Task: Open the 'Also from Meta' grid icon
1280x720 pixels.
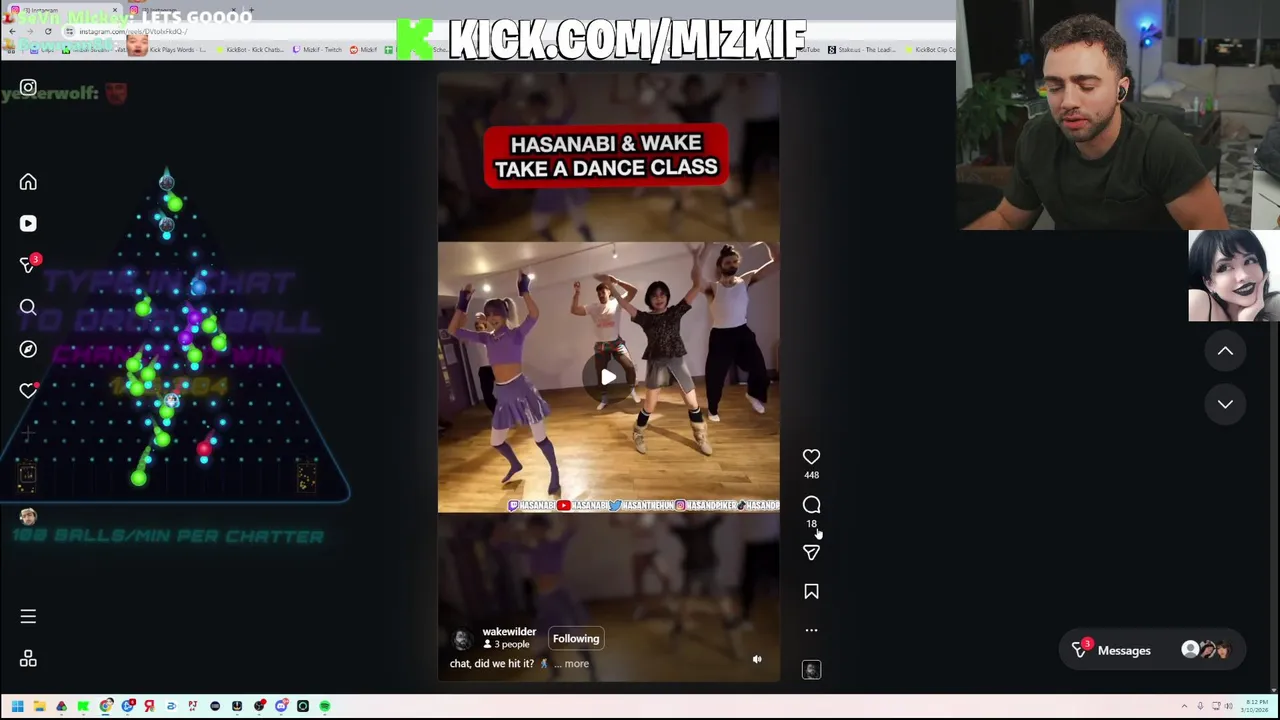Action: (x=28, y=658)
